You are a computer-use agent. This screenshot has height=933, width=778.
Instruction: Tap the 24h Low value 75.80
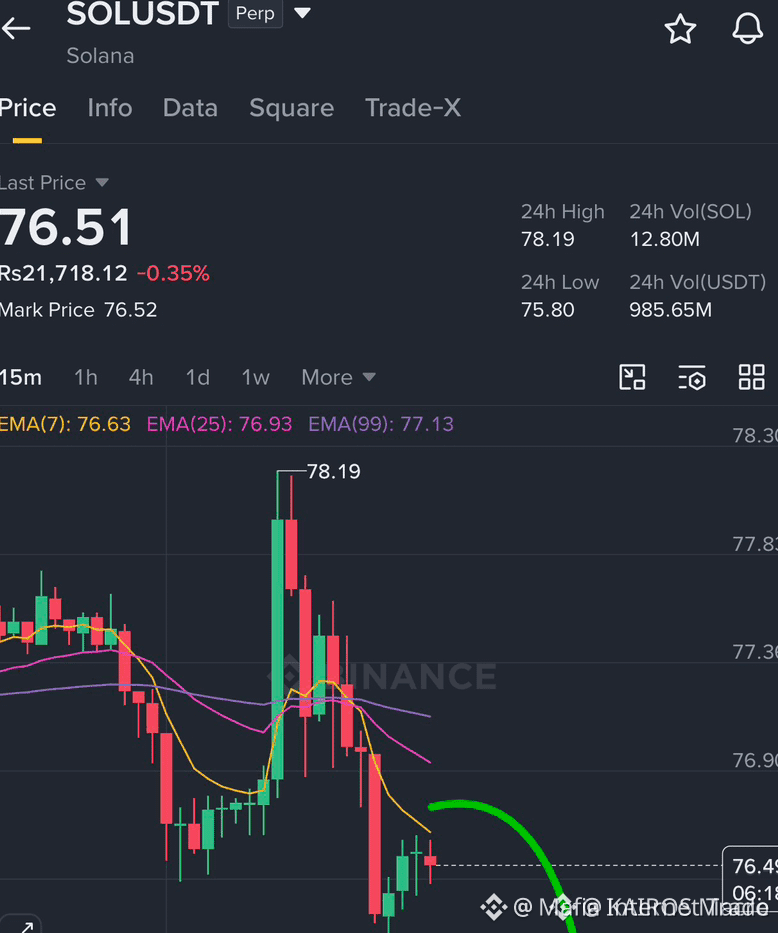548,310
